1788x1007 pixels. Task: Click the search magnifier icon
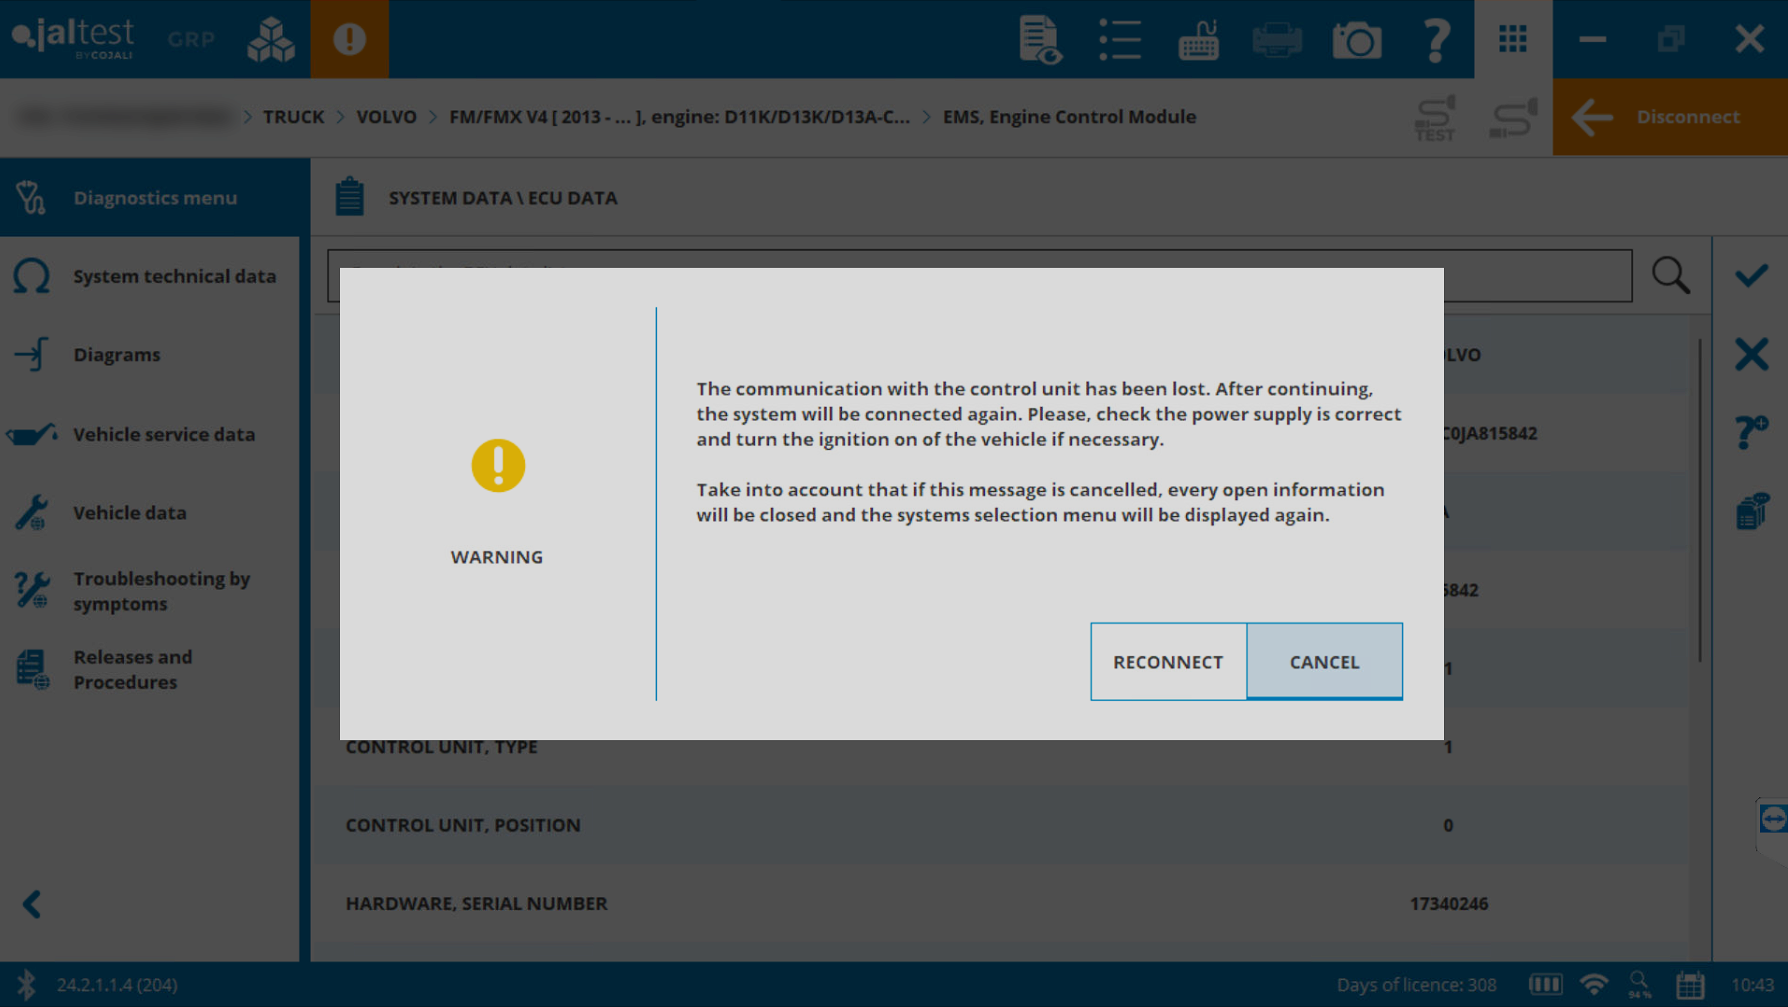tap(1670, 275)
